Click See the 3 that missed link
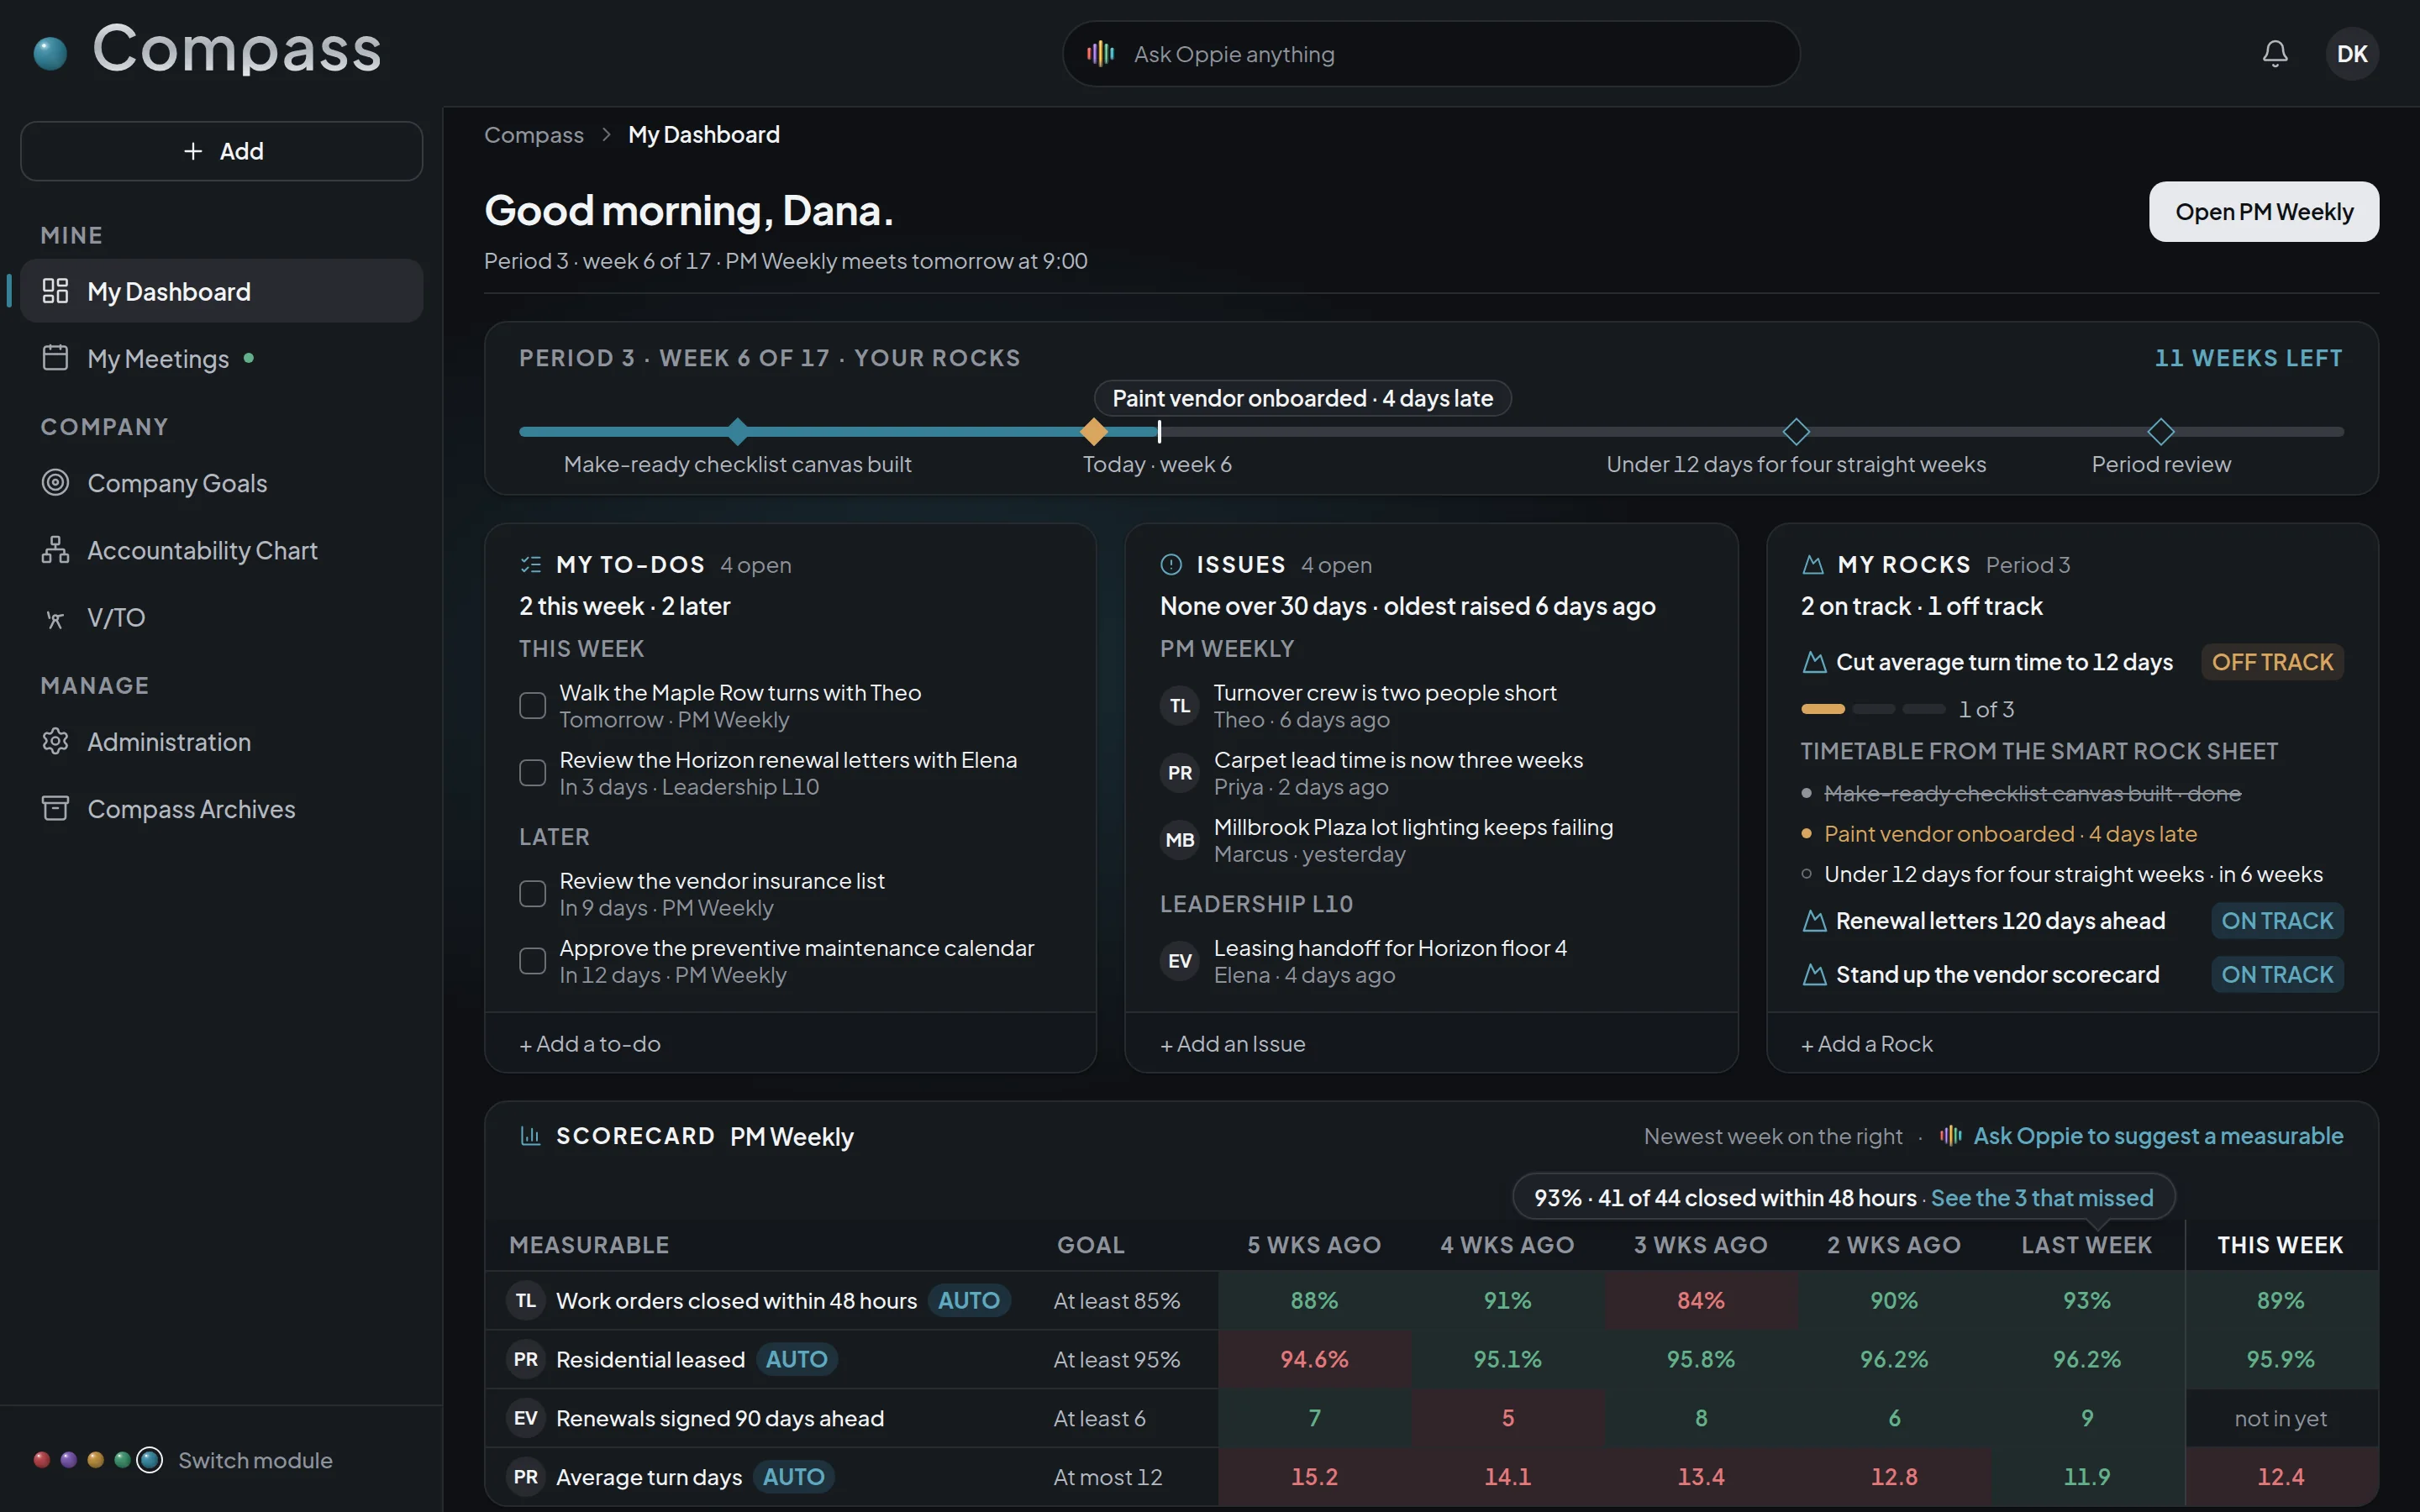The width and height of the screenshot is (2420, 1512). pos(2042,1198)
